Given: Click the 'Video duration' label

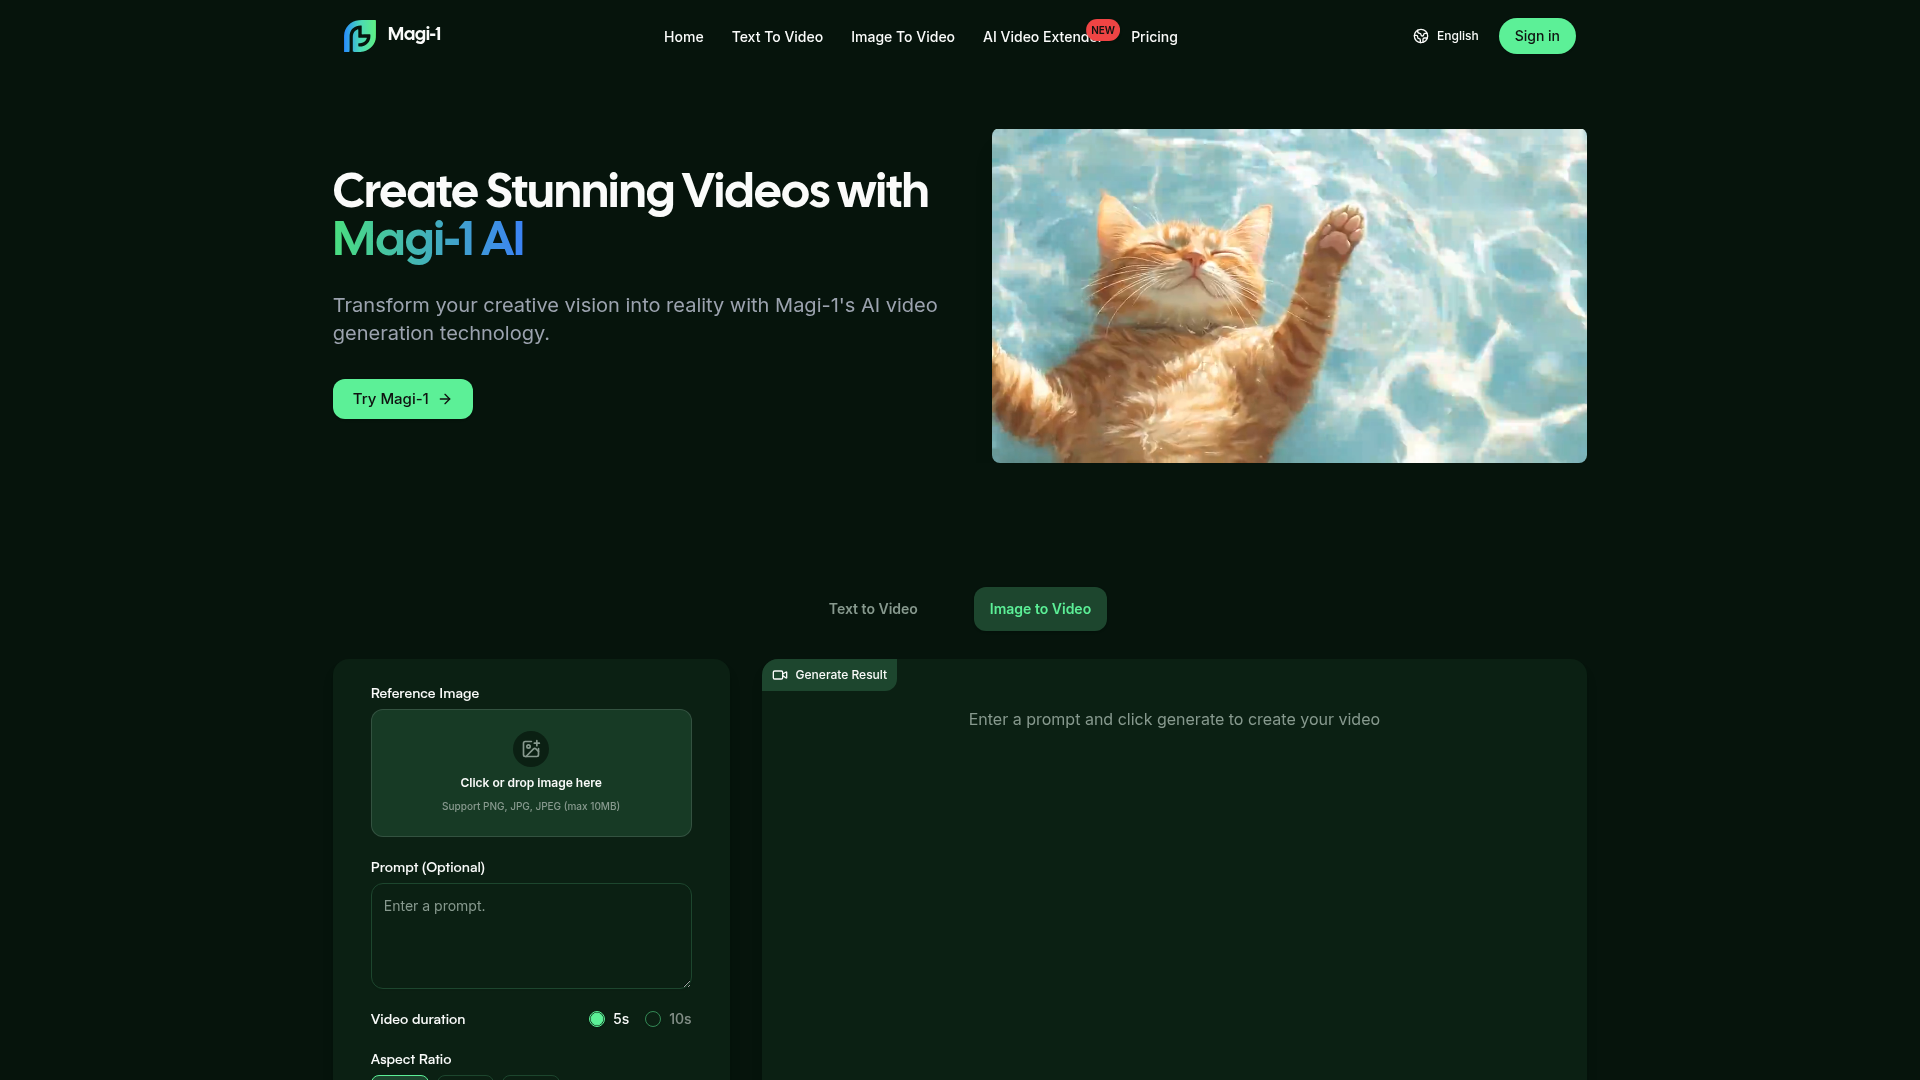Looking at the screenshot, I should click(418, 1019).
